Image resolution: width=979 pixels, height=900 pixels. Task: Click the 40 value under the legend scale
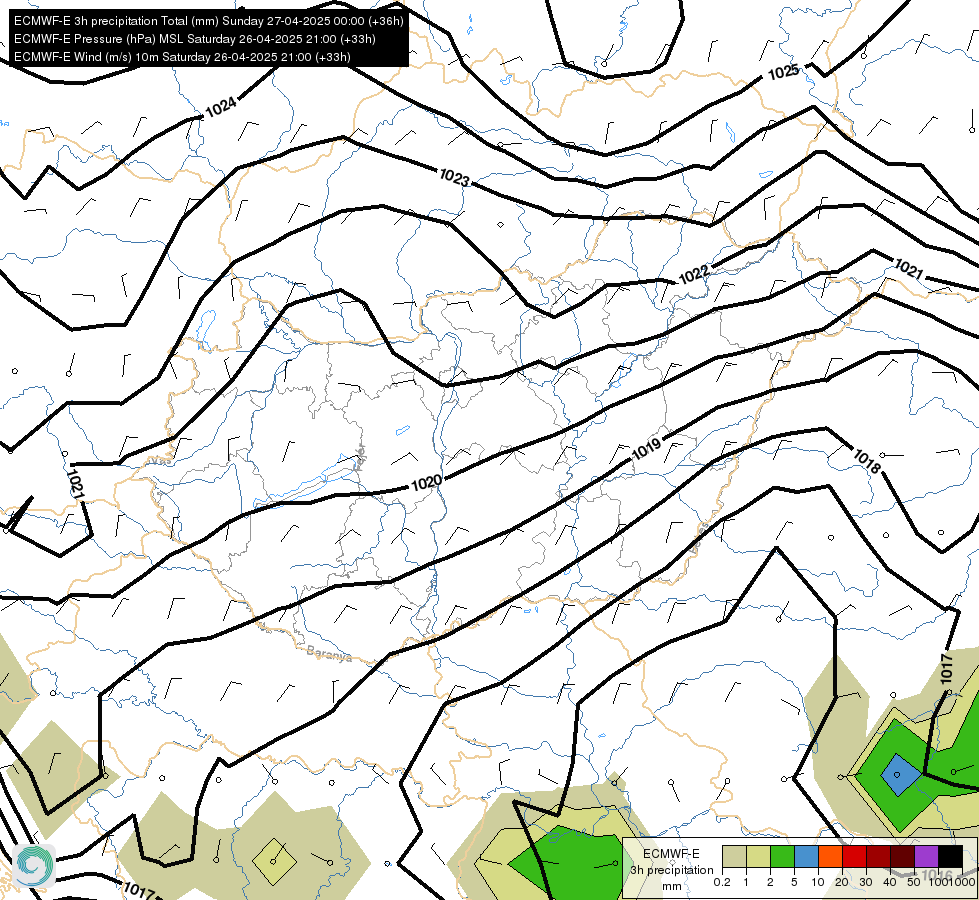pos(890,882)
